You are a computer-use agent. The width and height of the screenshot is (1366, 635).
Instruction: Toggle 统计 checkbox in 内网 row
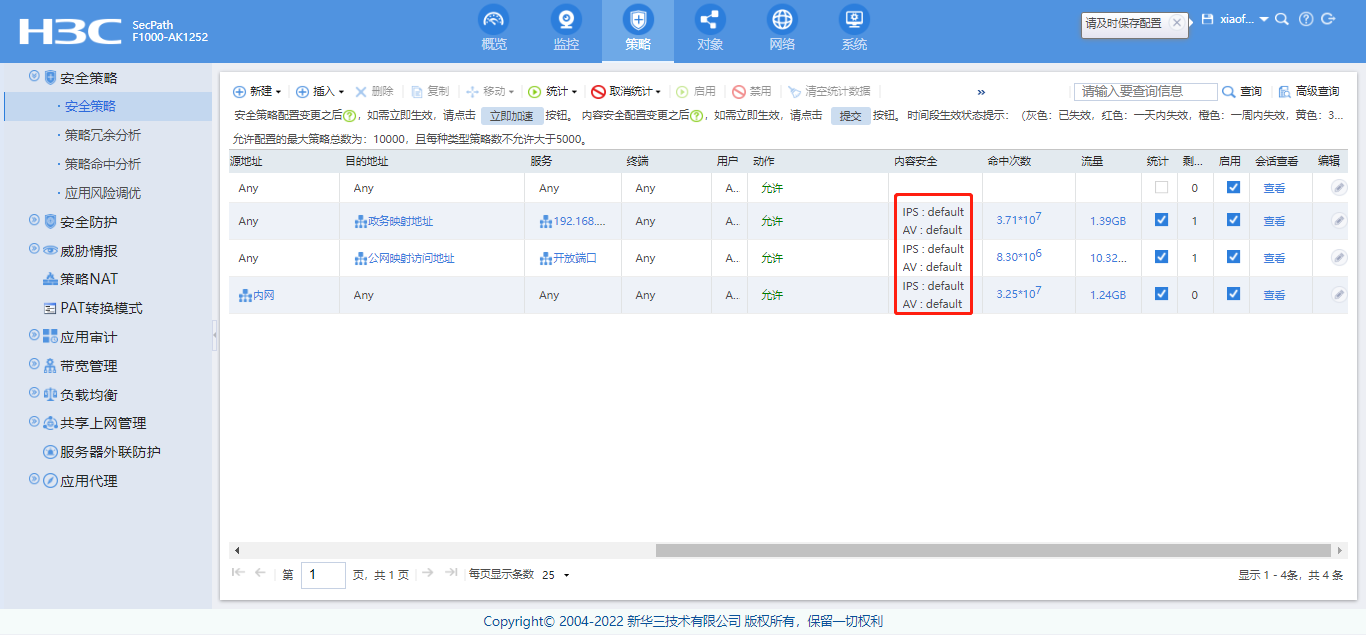click(1161, 294)
